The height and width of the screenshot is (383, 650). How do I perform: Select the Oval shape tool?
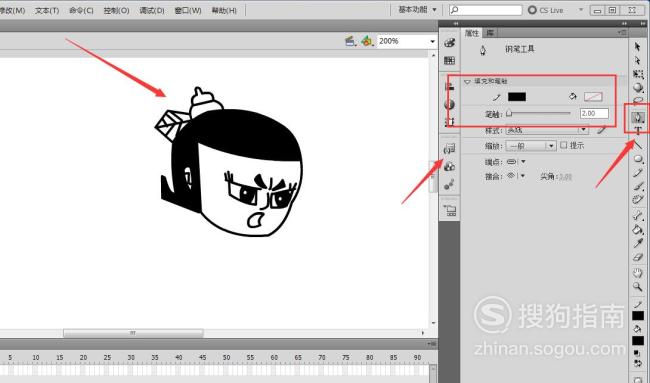638,159
